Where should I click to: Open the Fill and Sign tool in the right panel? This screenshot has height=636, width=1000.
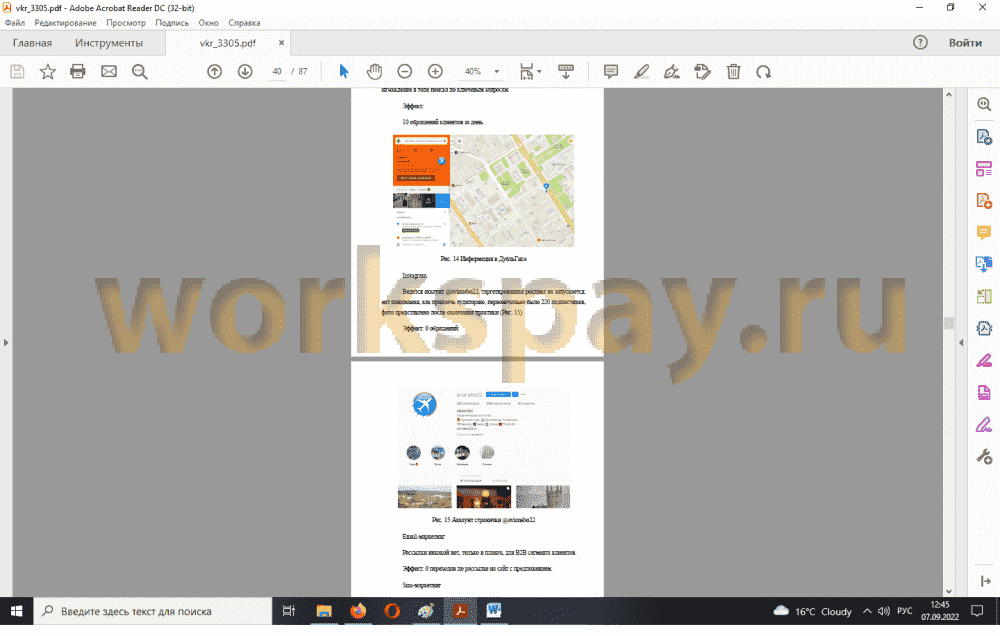click(x=984, y=424)
